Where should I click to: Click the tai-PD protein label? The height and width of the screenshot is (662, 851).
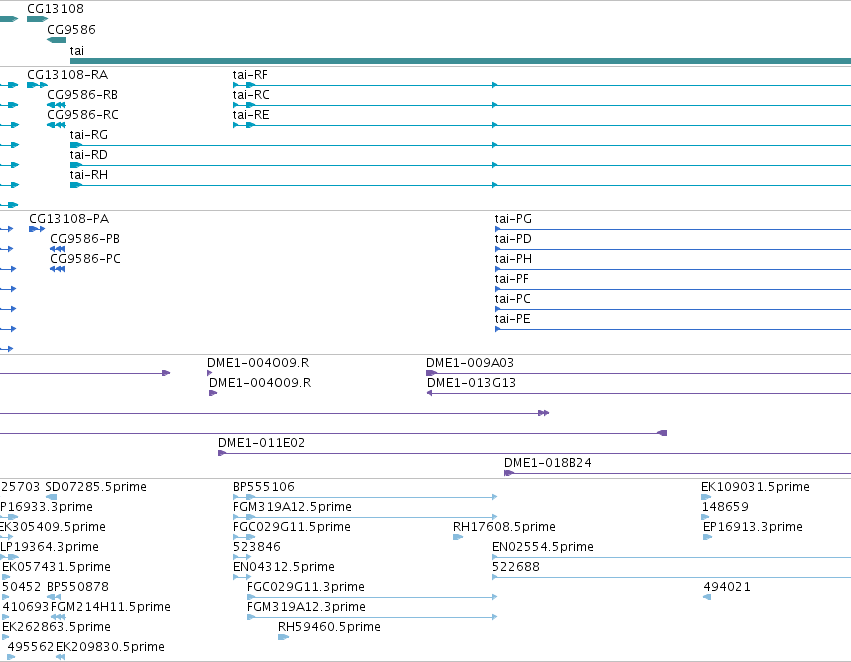(x=513, y=239)
